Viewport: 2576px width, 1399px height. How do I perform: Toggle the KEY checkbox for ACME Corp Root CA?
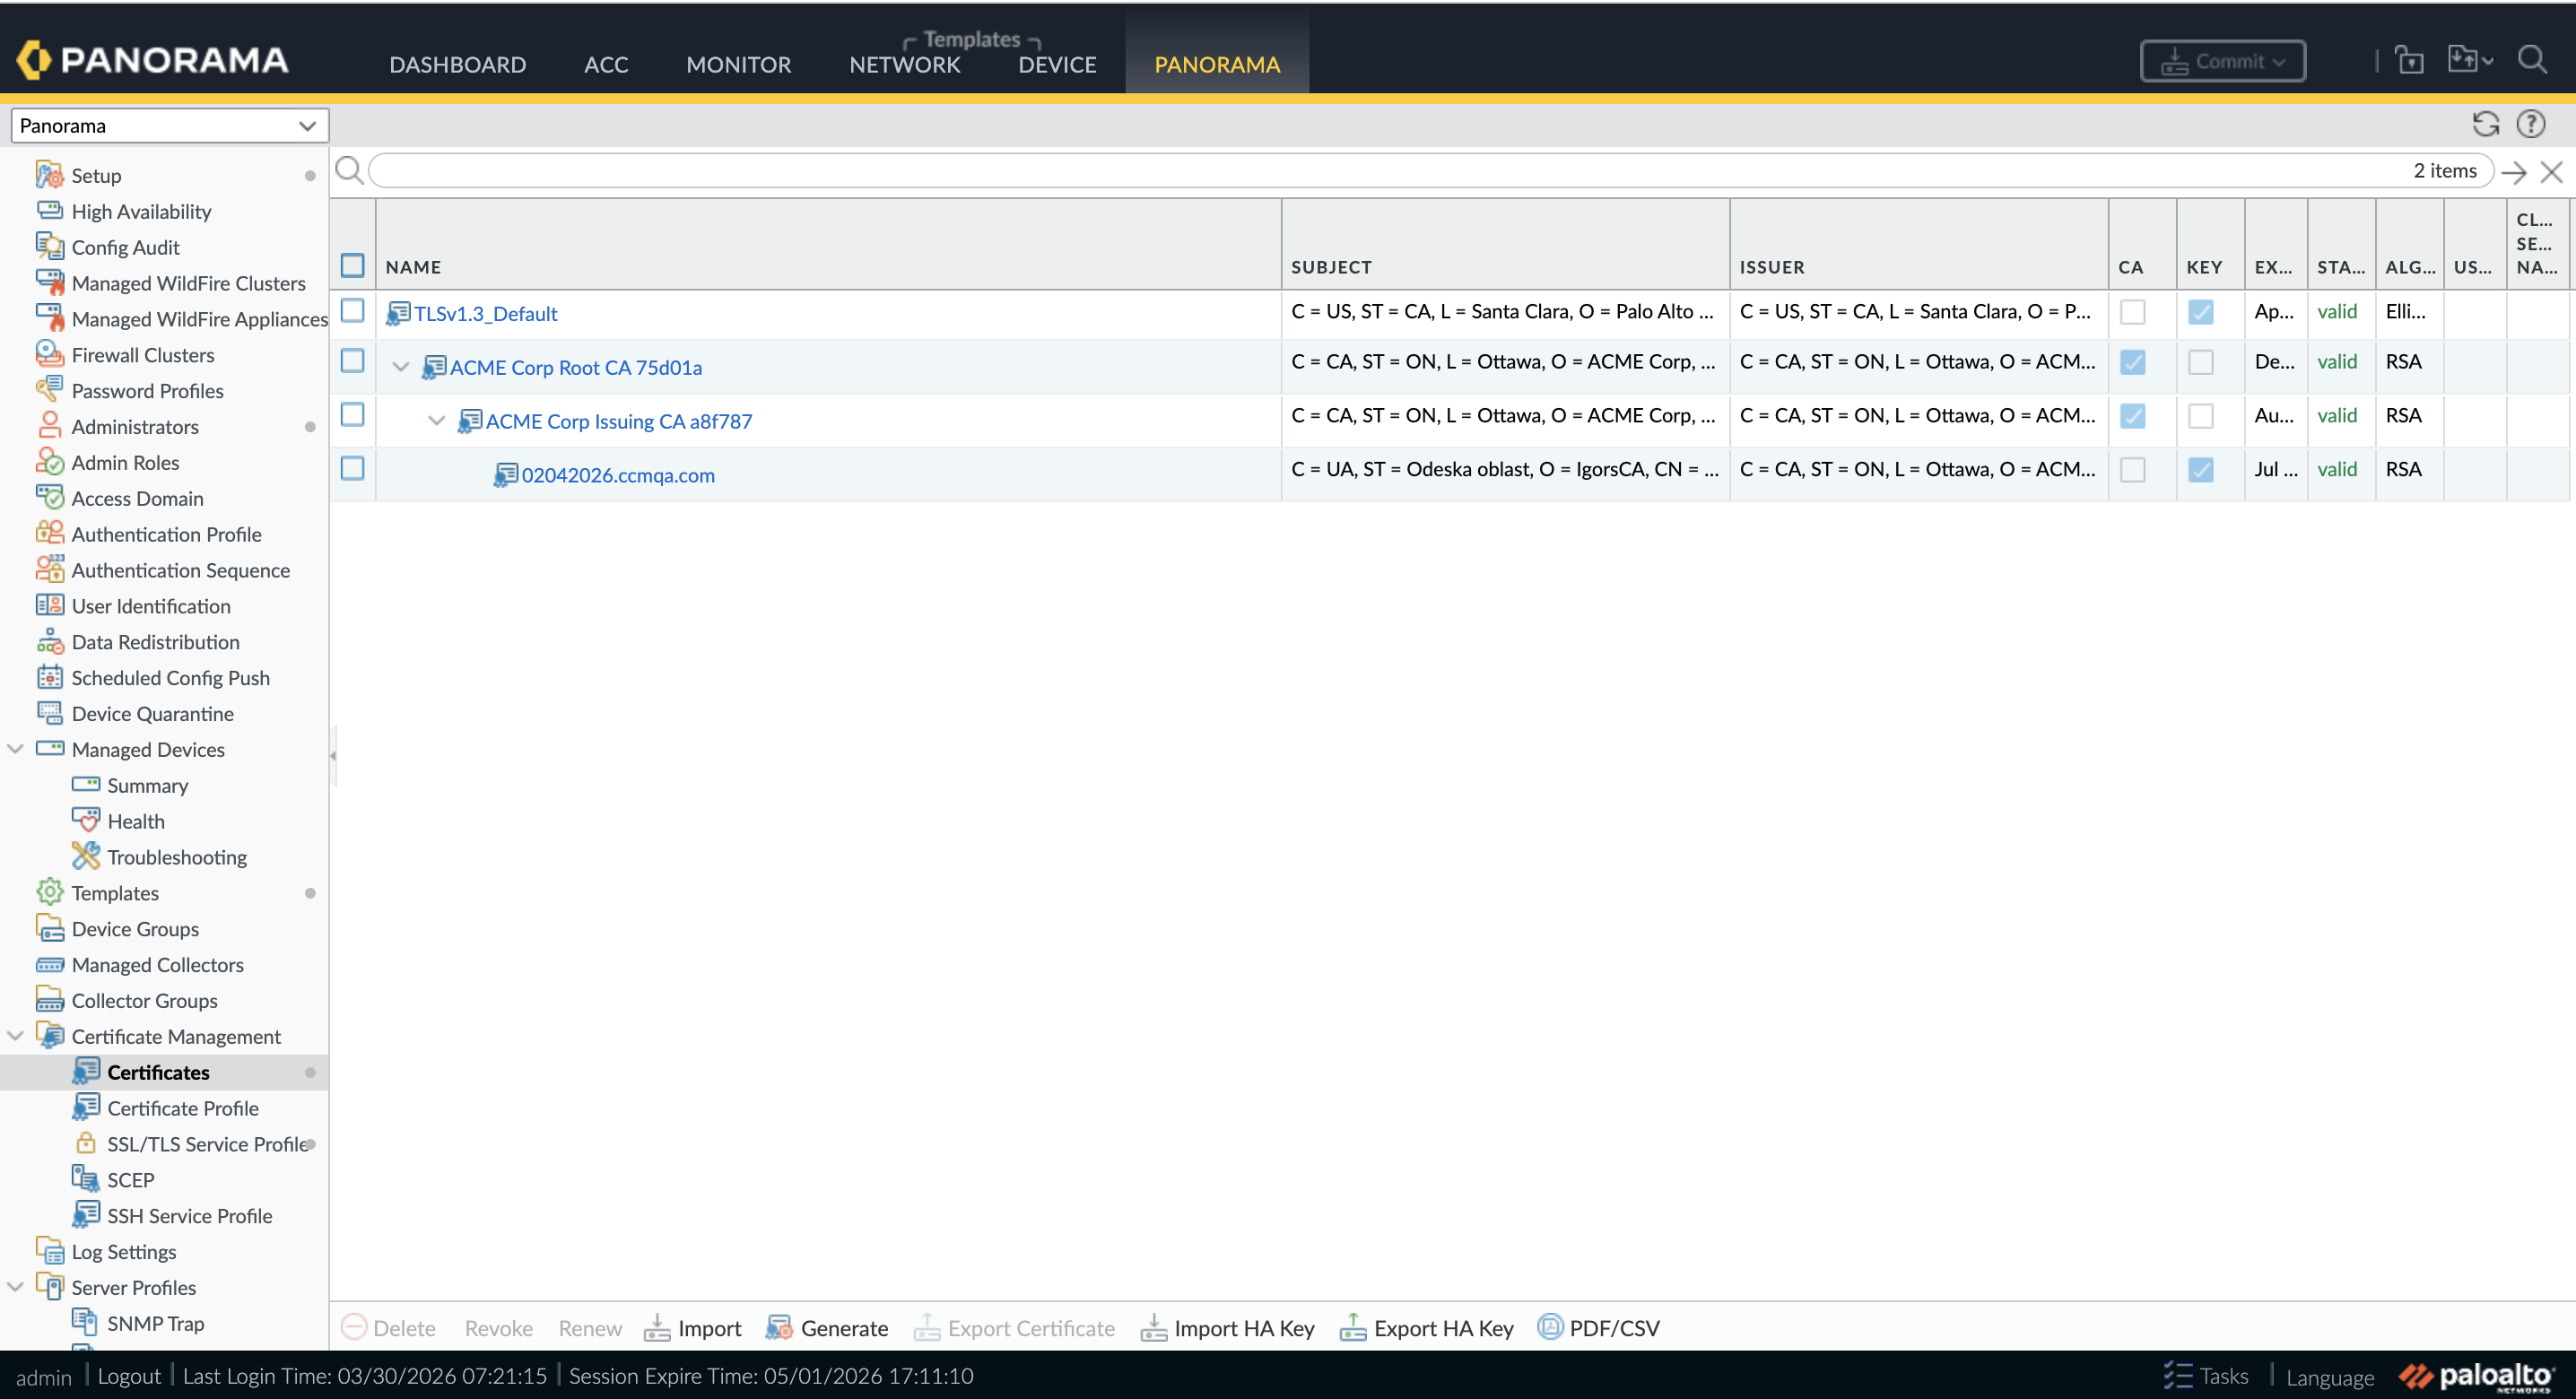pos(2201,362)
